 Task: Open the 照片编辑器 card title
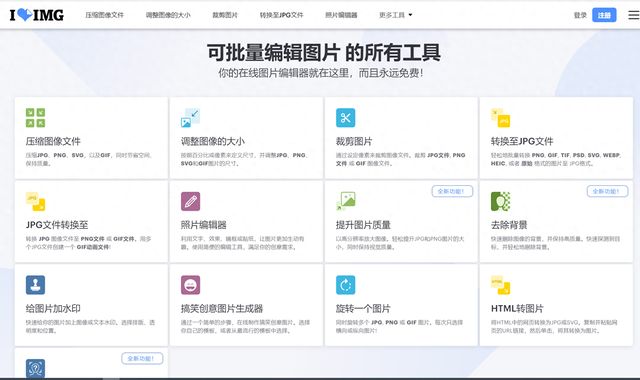[203, 225]
